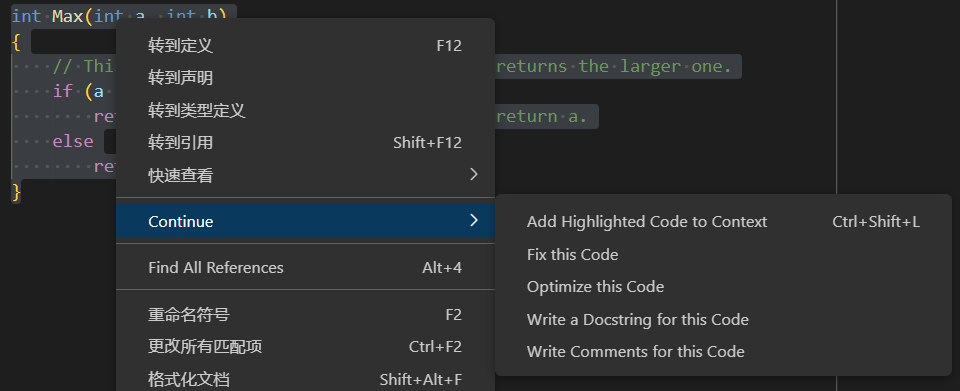Viewport: 960px width, 391px height.
Task: Click 转到类型定义 option
Action: point(305,111)
